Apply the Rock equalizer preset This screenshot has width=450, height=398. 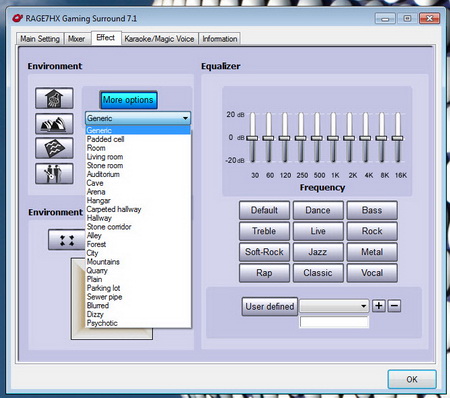pos(372,231)
